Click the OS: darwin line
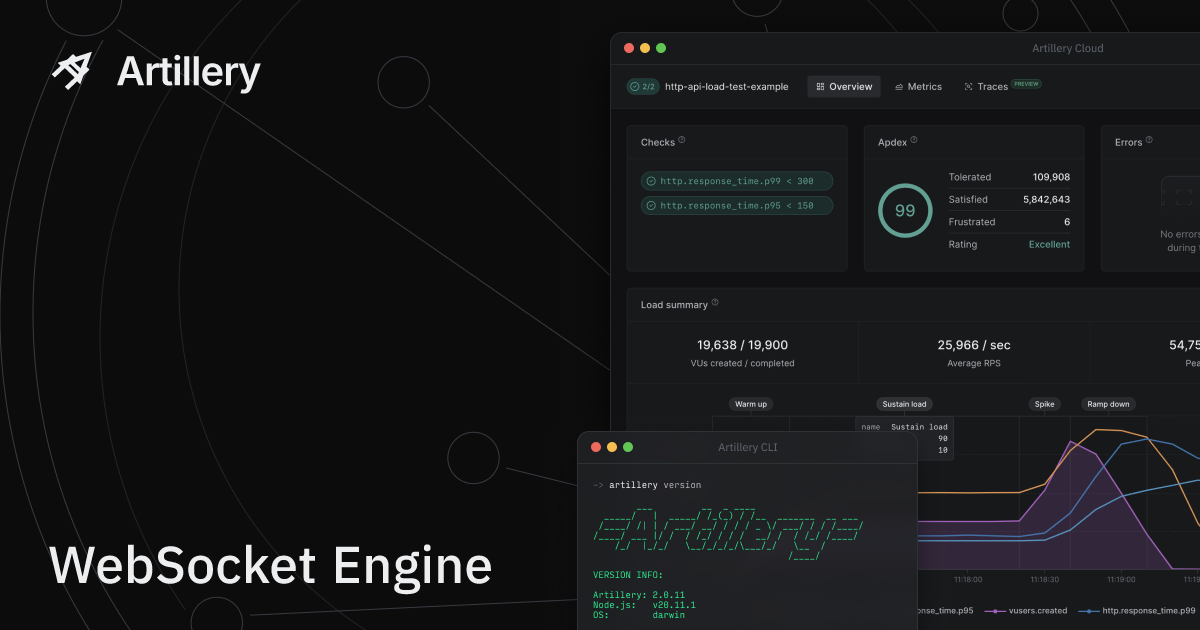 coord(639,615)
